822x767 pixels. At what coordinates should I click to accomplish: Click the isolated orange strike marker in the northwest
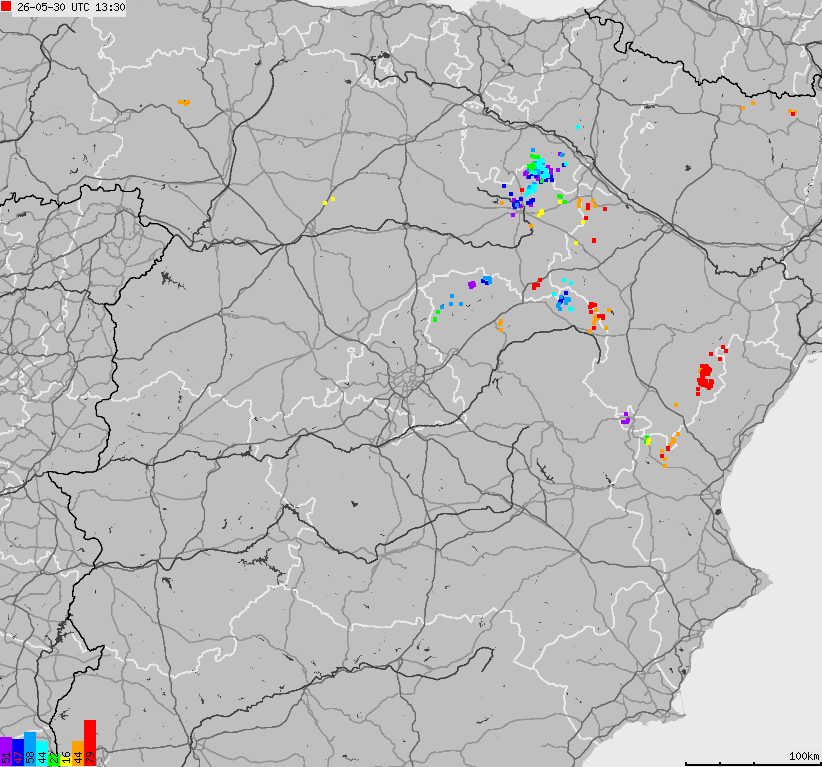pos(184,102)
